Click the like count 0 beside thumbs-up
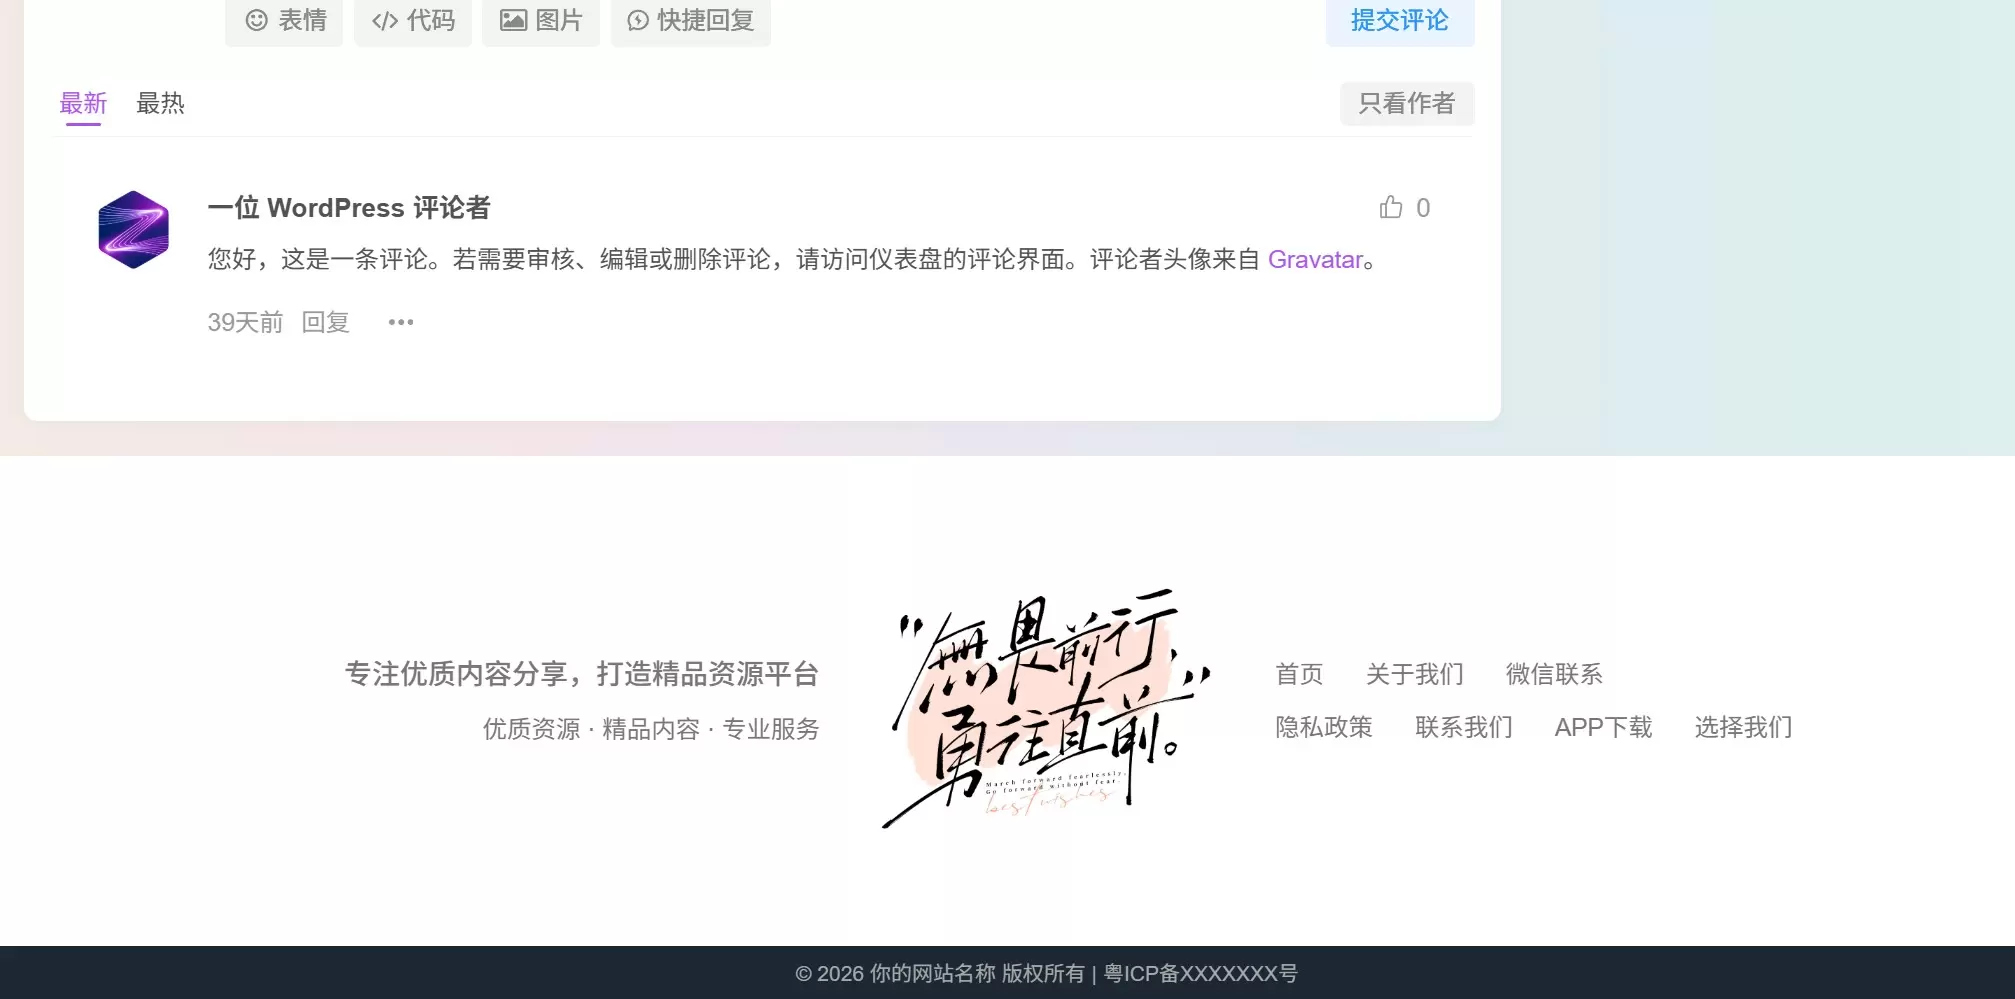This screenshot has height=999, width=2015. (1423, 208)
